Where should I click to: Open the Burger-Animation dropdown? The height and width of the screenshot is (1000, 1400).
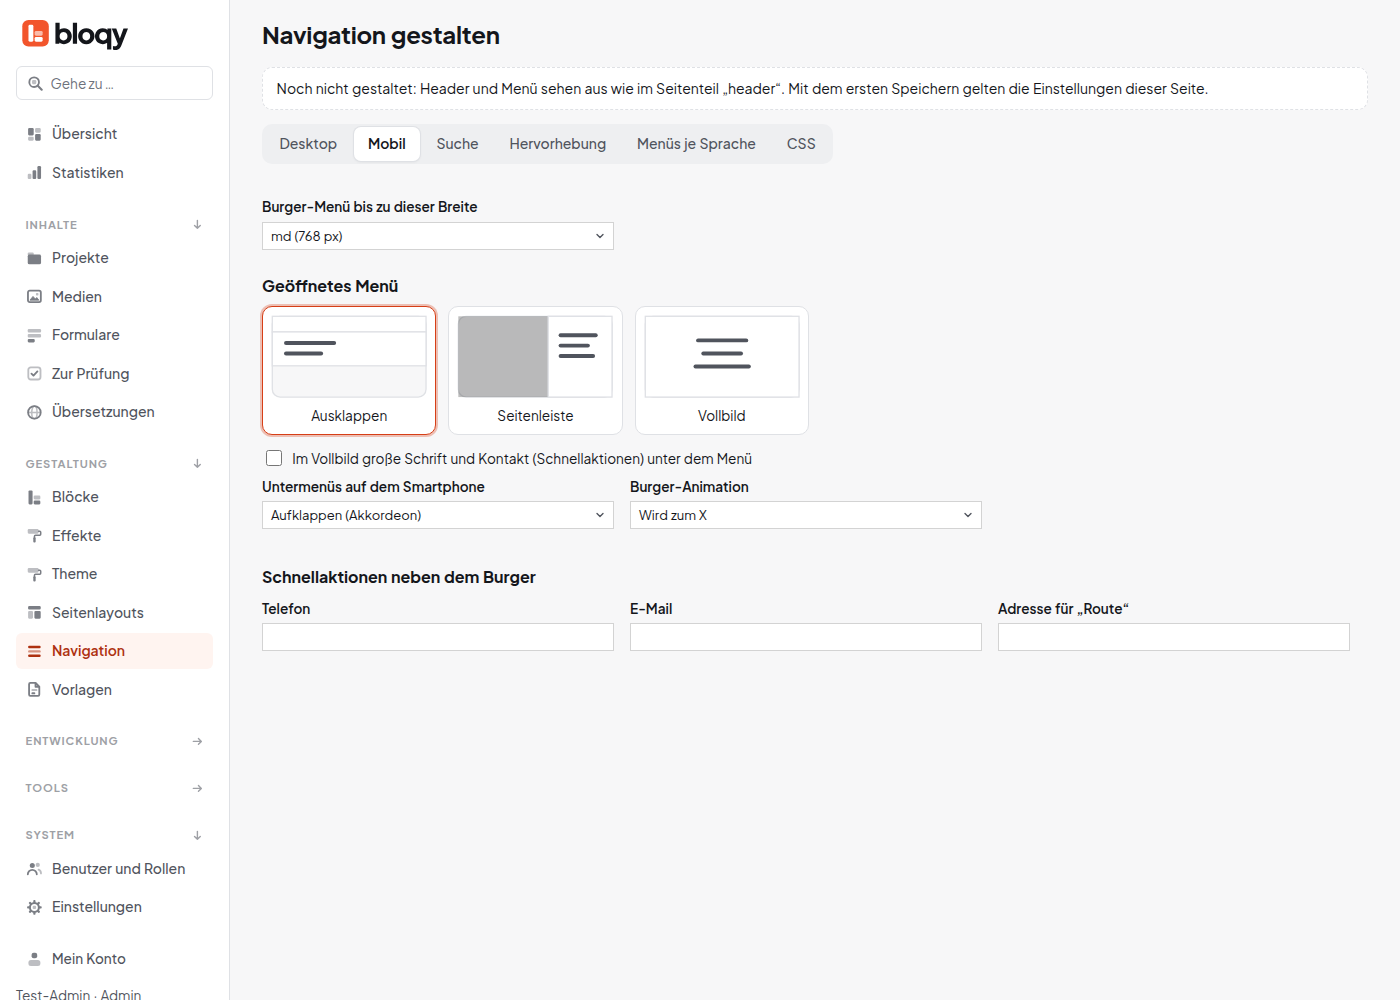(x=806, y=515)
